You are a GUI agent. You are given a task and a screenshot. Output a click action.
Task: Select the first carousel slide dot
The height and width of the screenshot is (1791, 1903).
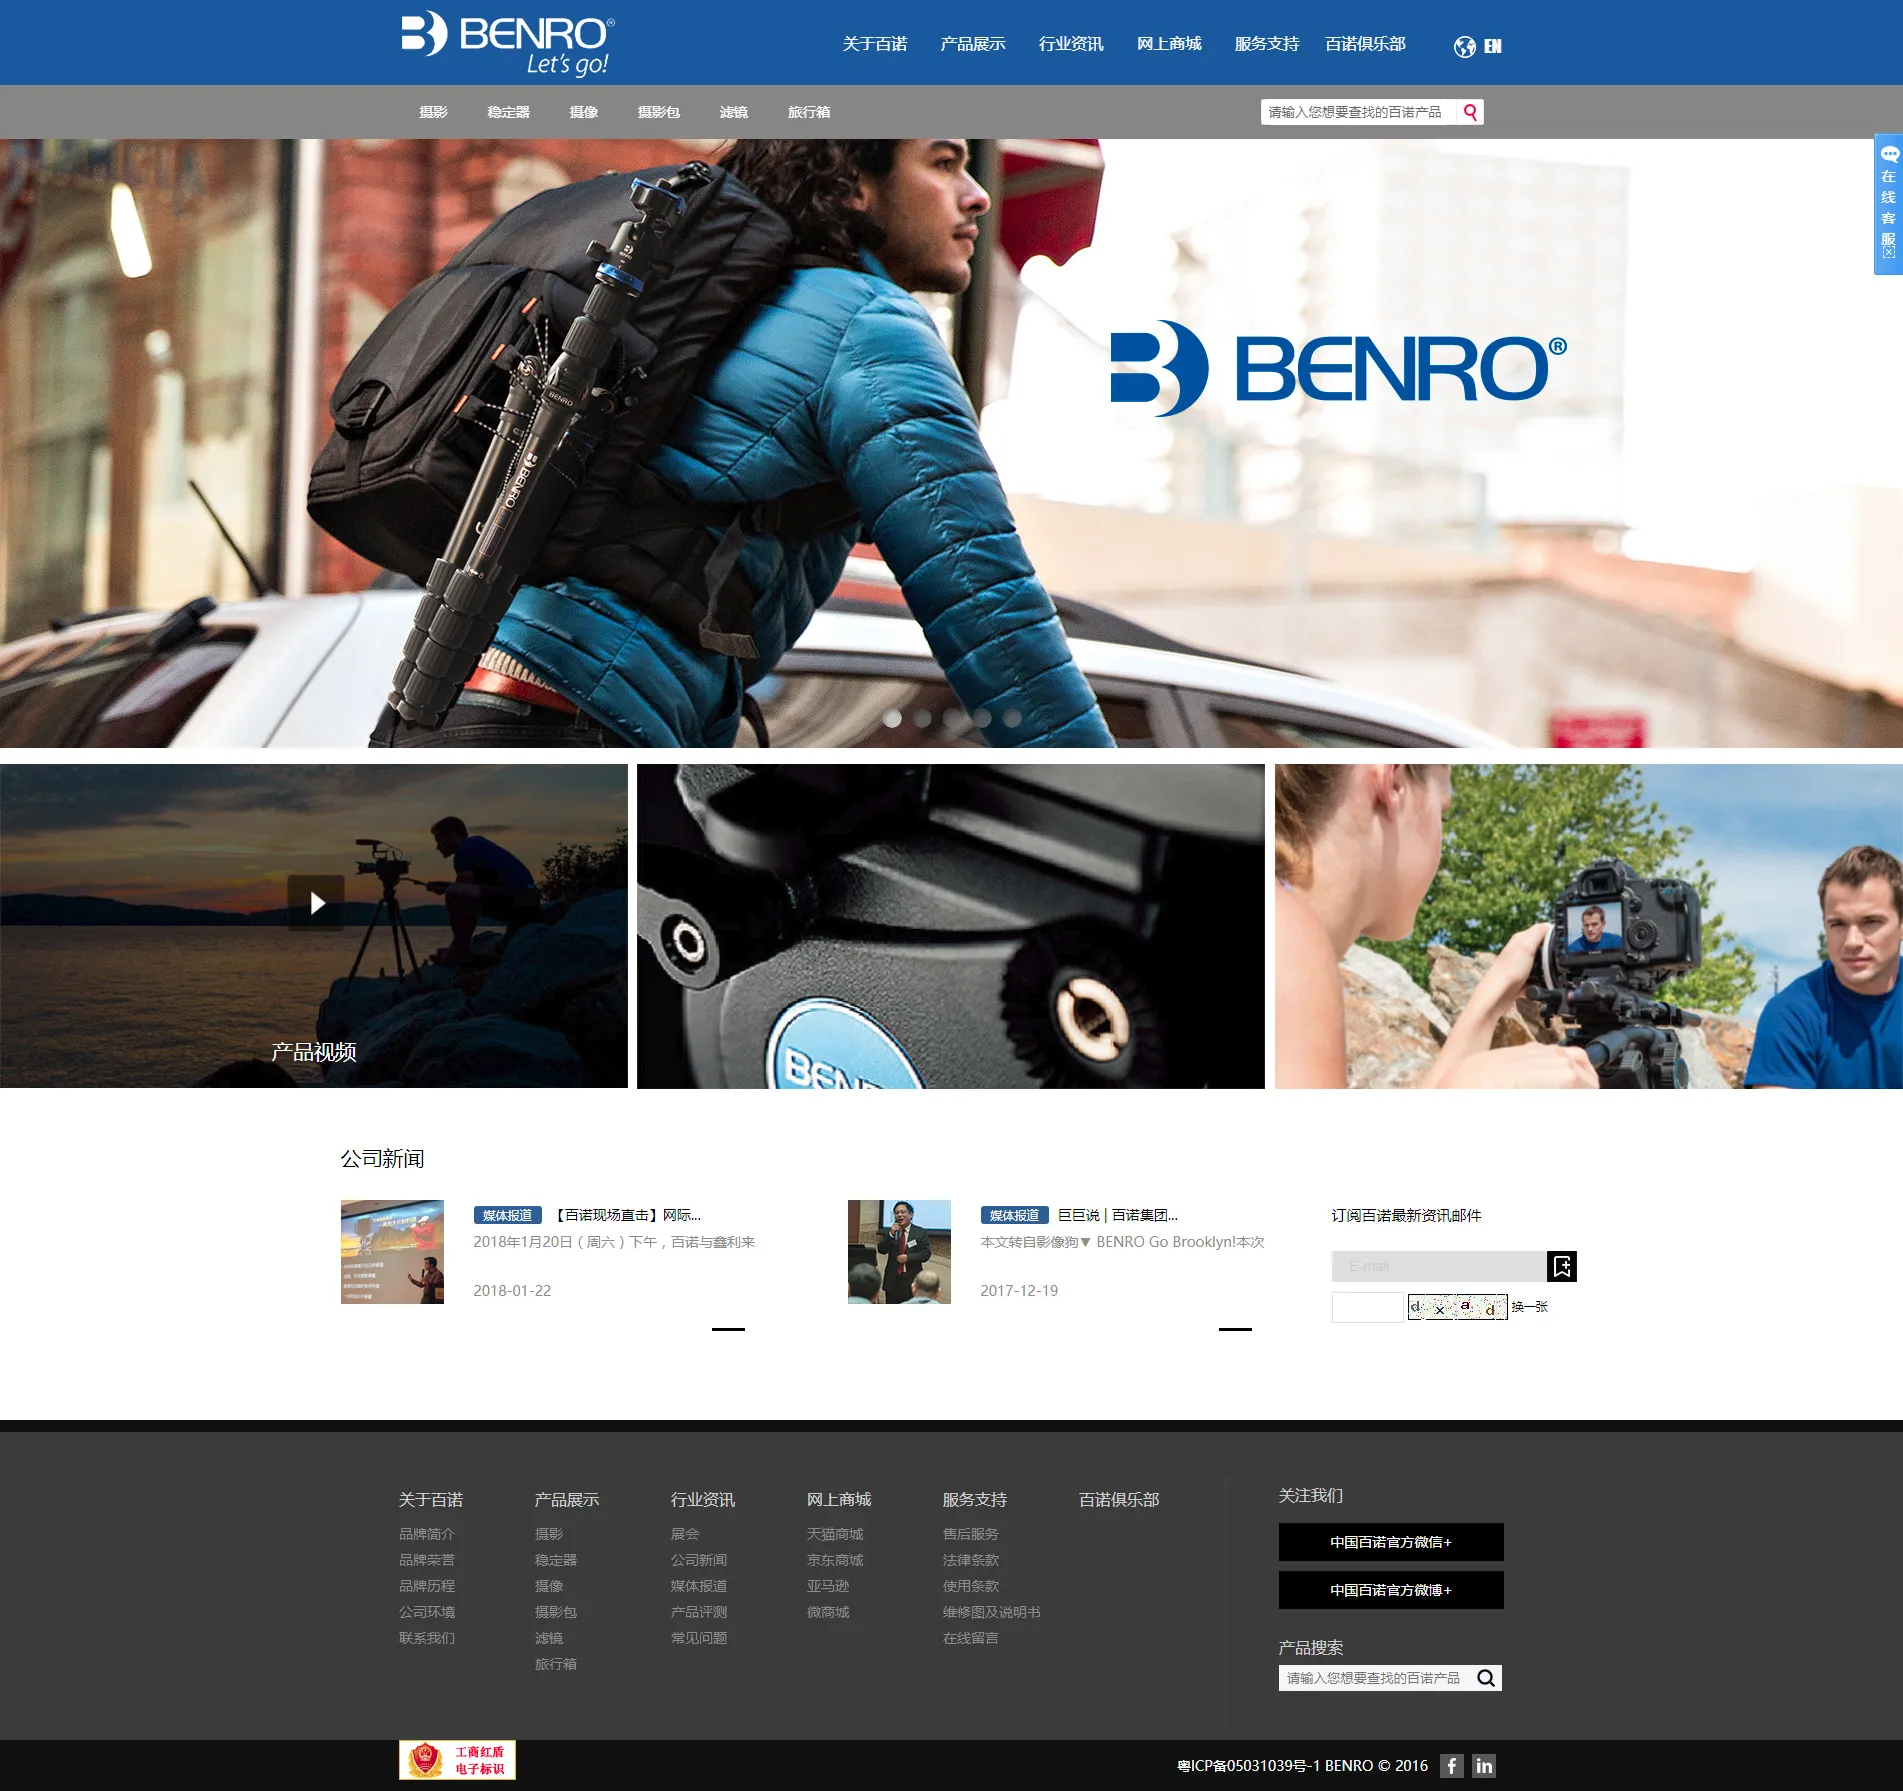pos(892,718)
